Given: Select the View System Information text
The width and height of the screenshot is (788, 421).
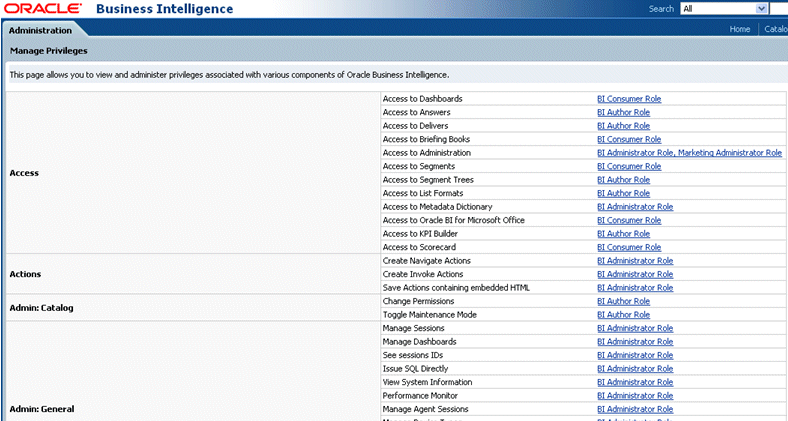Looking at the screenshot, I should (x=428, y=382).
